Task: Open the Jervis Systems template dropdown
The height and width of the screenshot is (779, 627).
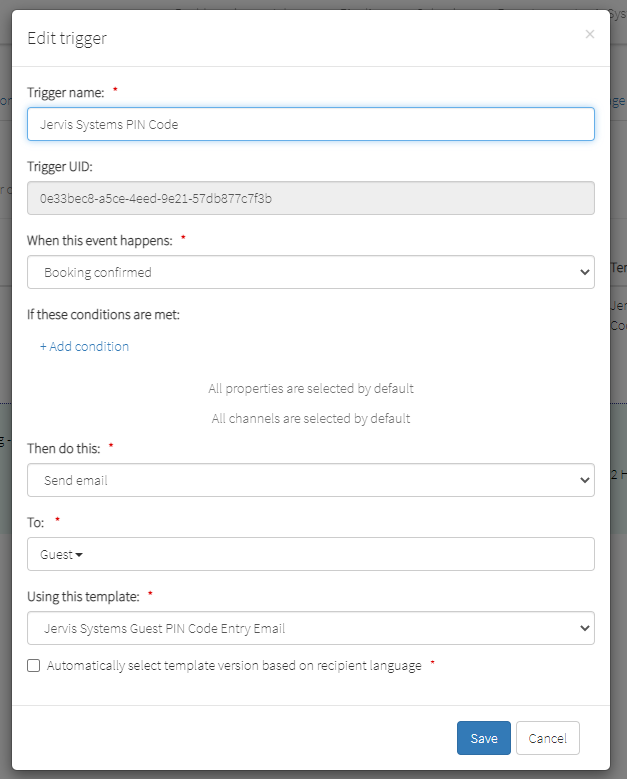Action: (x=310, y=628)
